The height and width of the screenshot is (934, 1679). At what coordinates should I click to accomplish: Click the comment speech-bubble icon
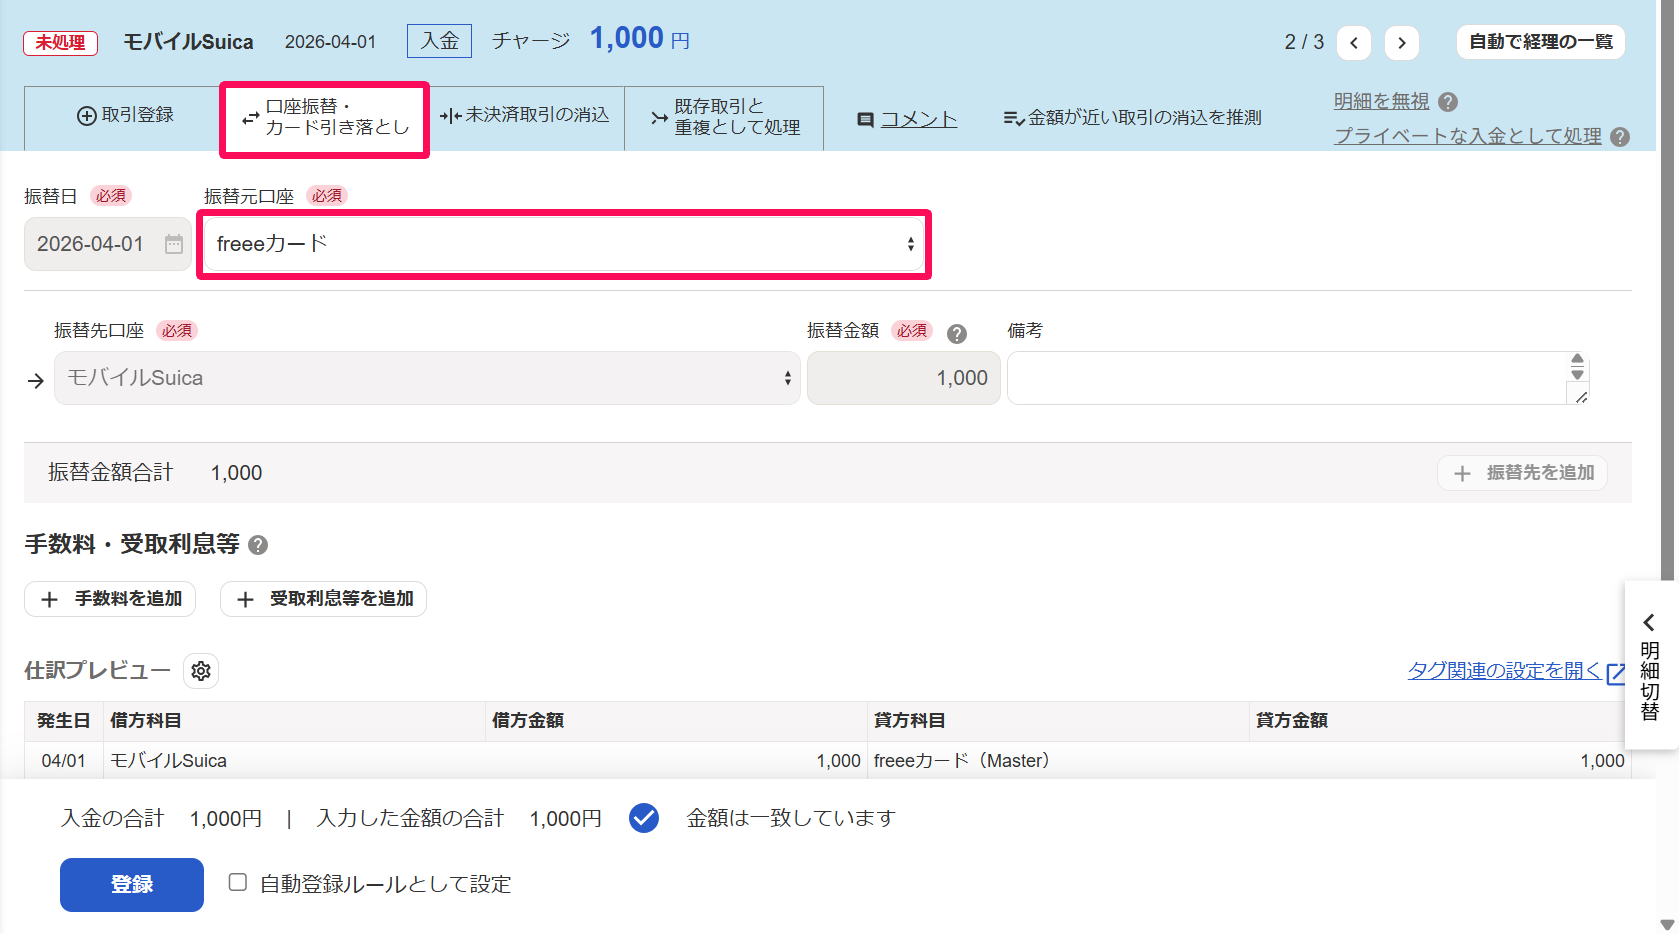(x=866, y=120)
